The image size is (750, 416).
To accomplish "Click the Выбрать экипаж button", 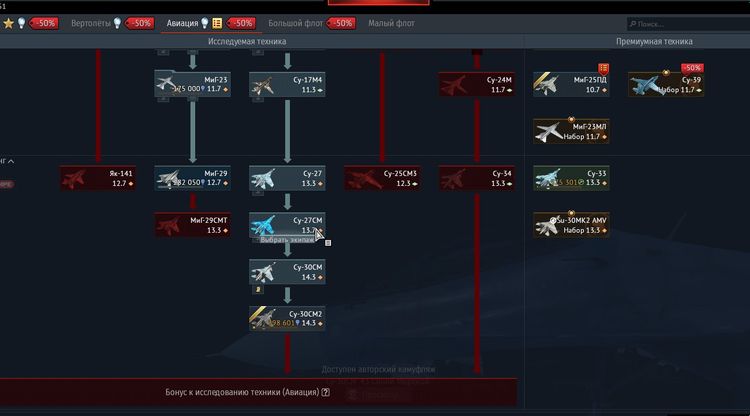I will tap(287, 240).
